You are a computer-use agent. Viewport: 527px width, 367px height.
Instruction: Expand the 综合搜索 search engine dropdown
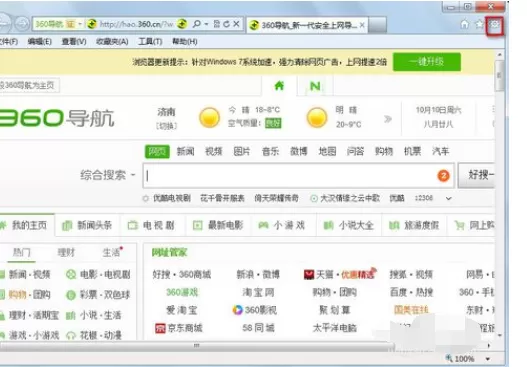(133, 175)
